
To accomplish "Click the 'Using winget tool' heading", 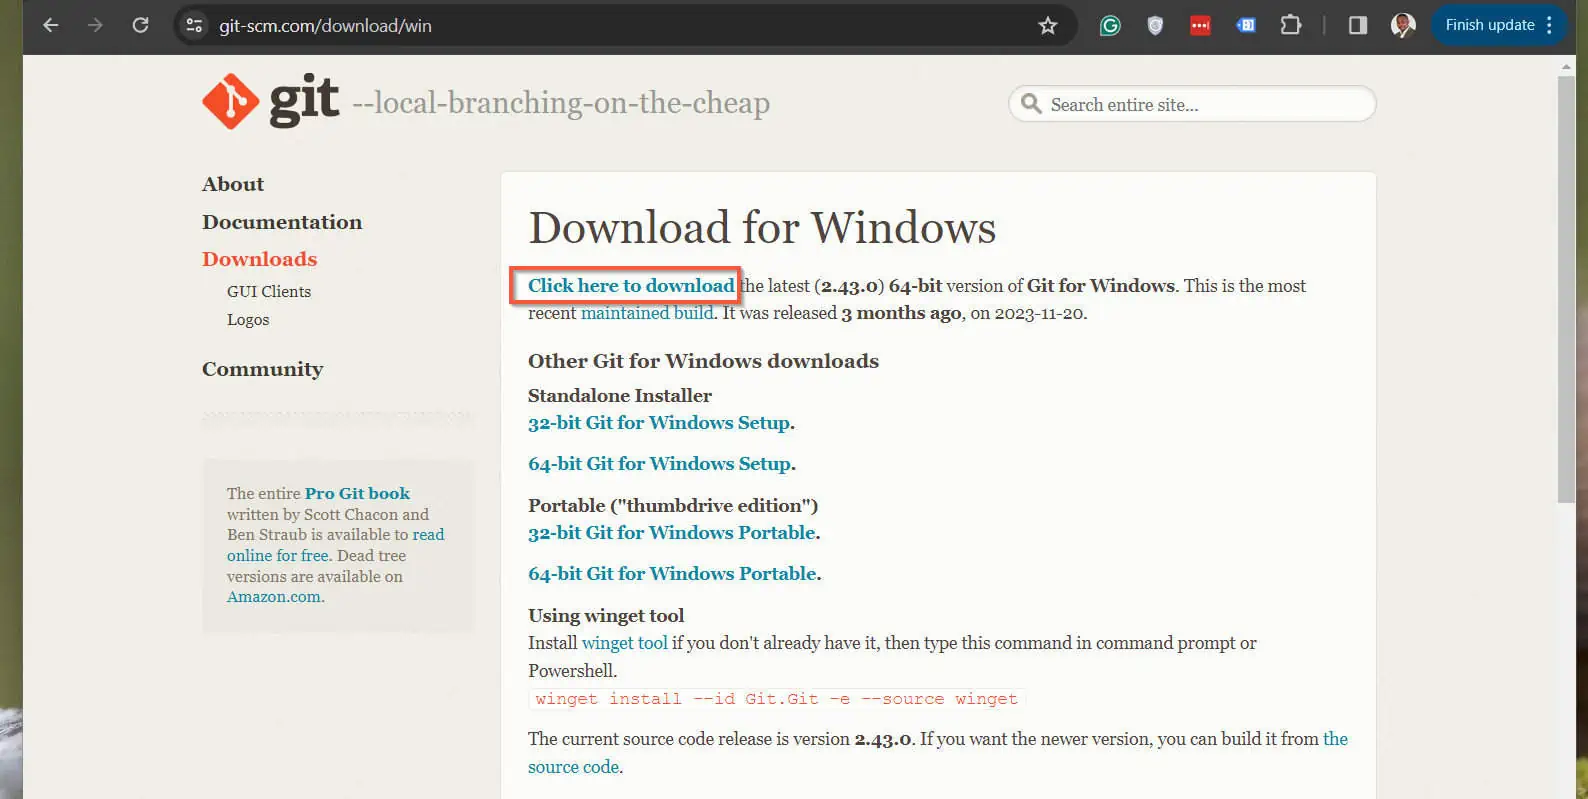I will (x=606, y=616).
